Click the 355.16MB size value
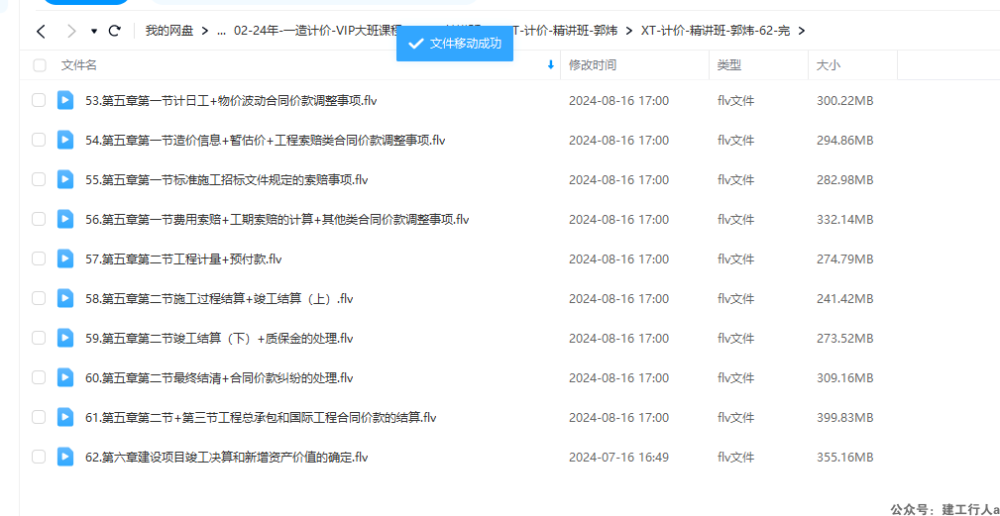Image resolution: width=1000 pixels, height=516 pixels. [x=845, y=457]
